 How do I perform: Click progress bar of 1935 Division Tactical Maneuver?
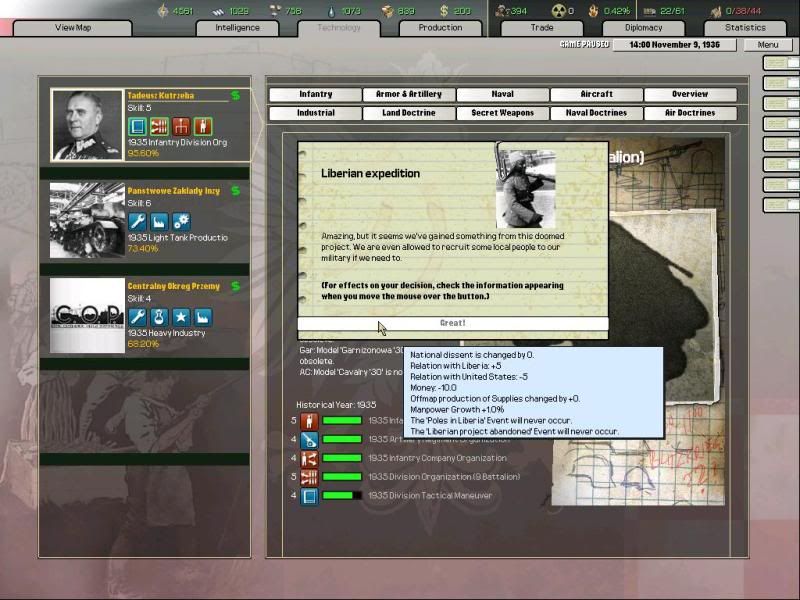coord(342,496)
